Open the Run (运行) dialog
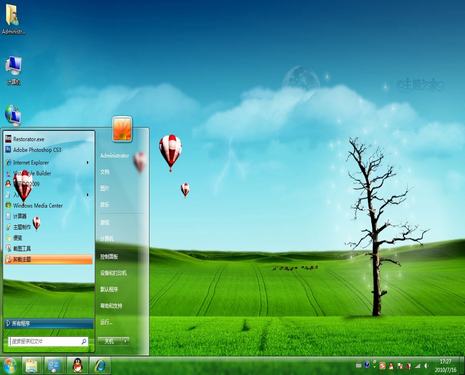The image size is (465, 375). 106,322
